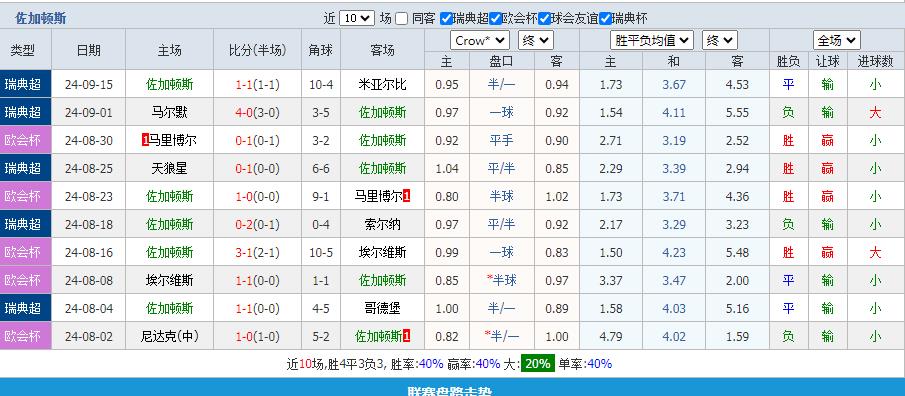Untick the 瑞典杯 filter checkbox
The width and height of the screenshot is (905, 396).
point(605,18)
